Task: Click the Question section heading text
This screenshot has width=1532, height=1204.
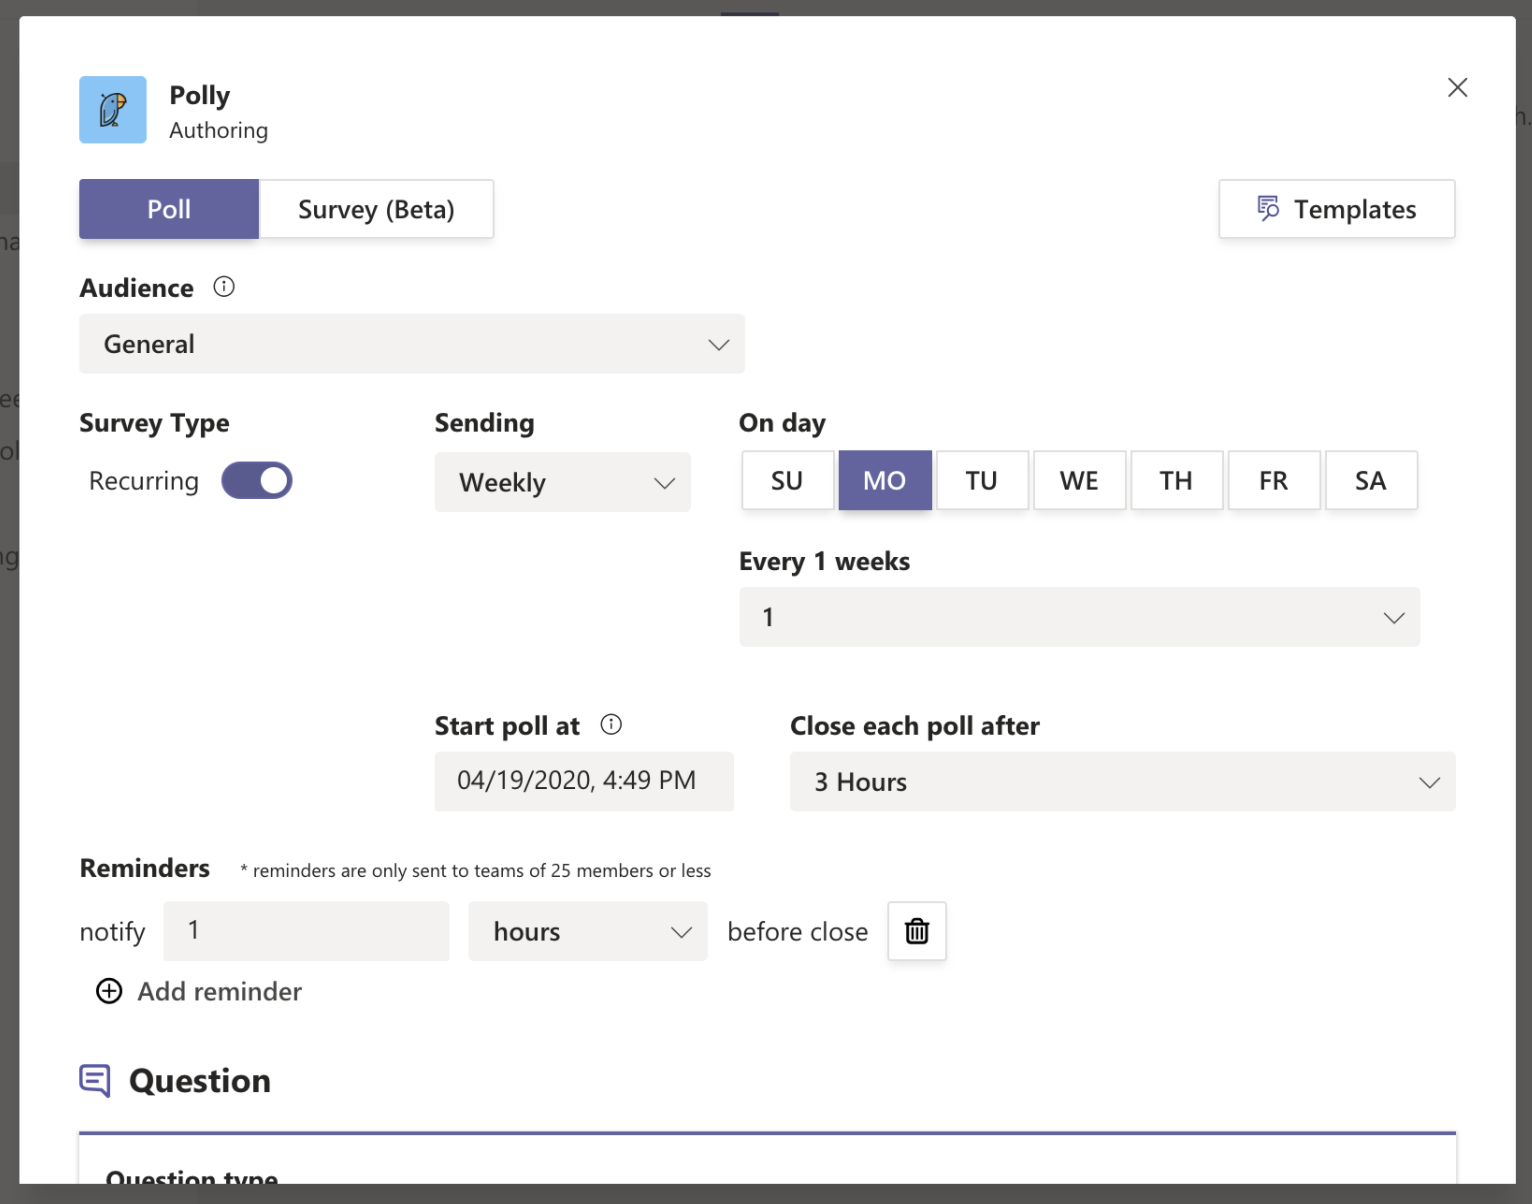Action: click(x=200, y=1081)
